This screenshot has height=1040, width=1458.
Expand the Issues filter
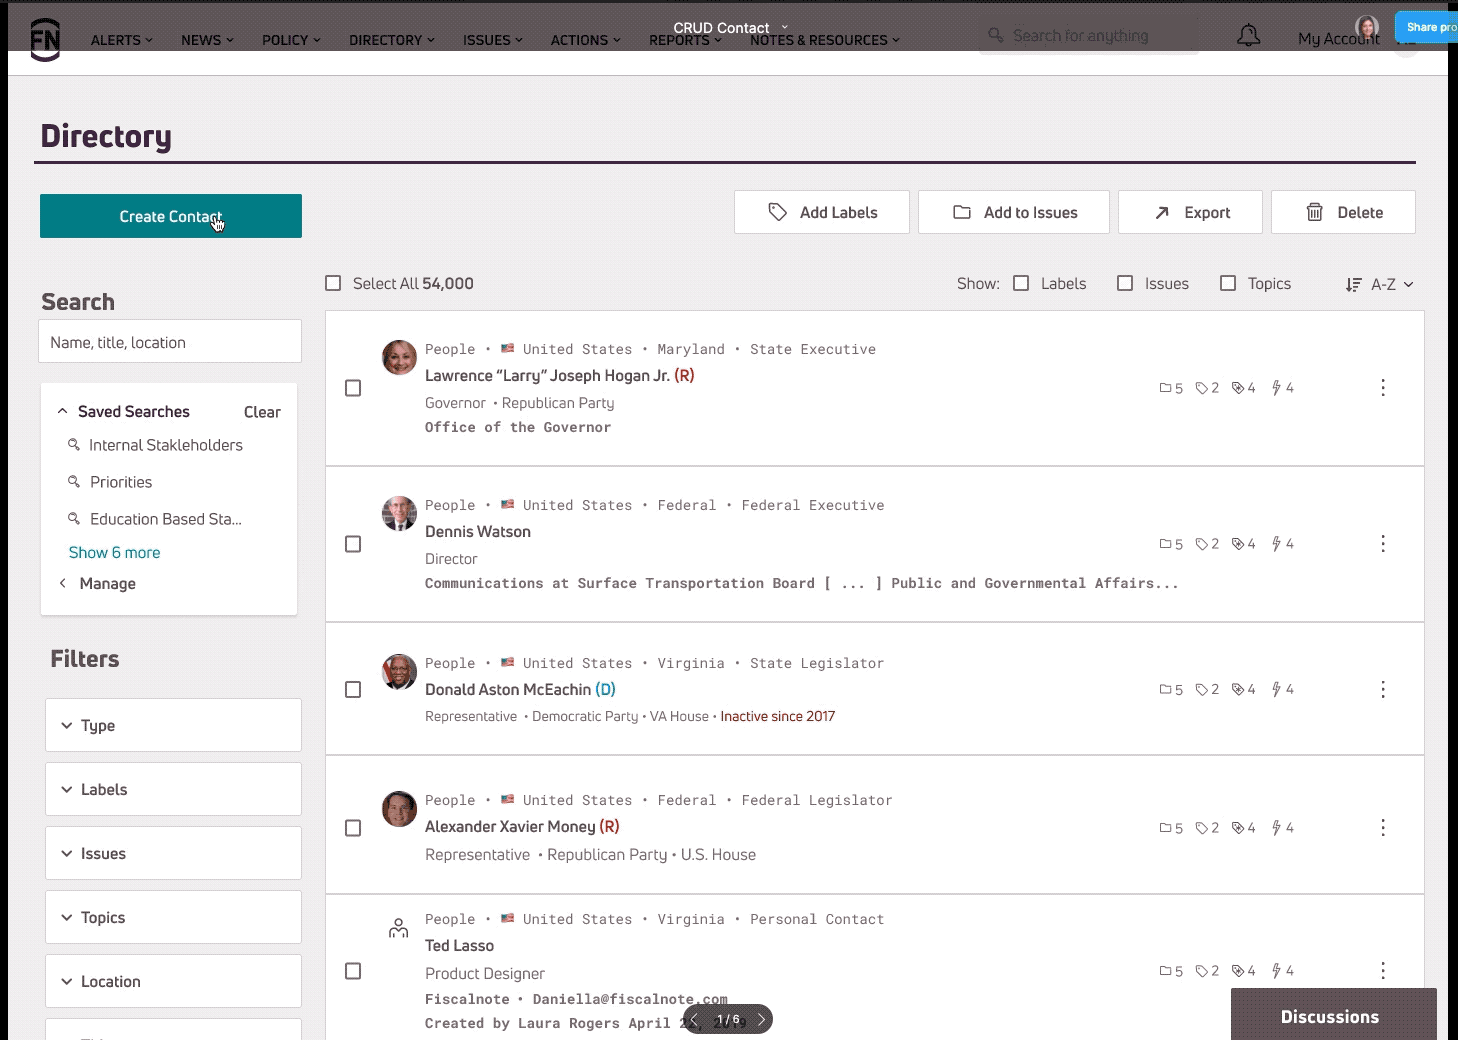[173, 853]
